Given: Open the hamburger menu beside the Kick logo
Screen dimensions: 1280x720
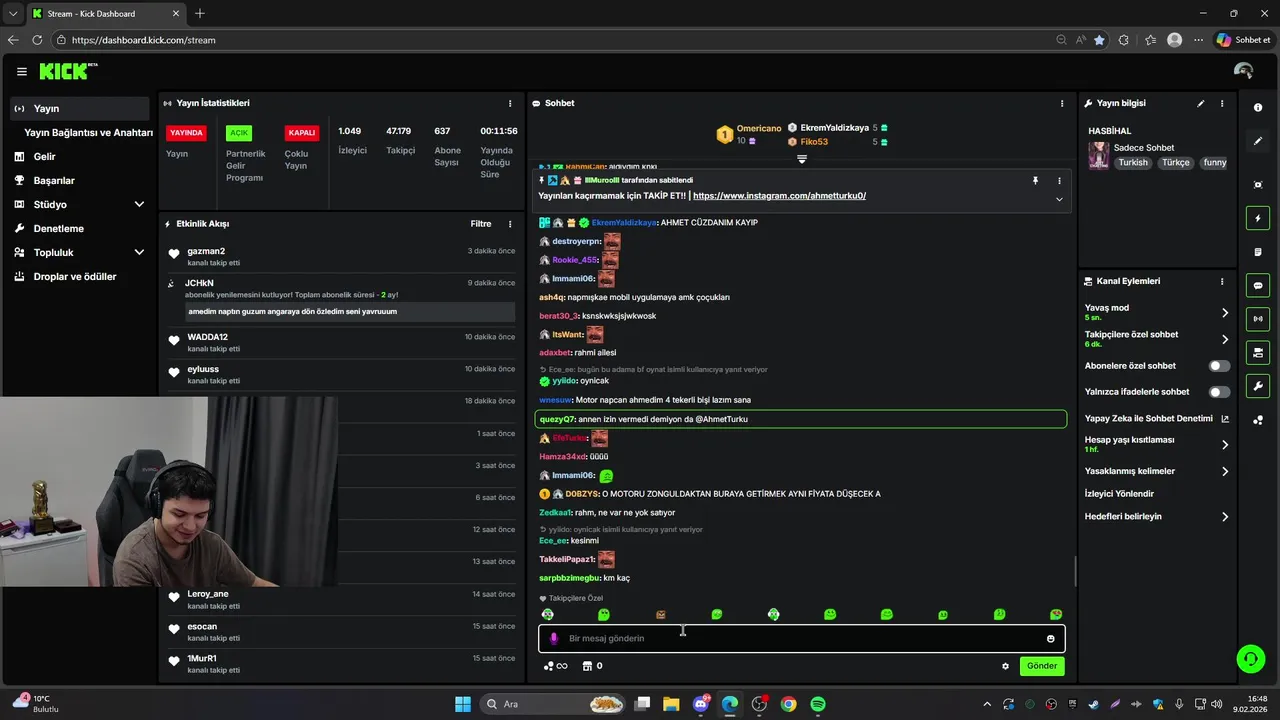Looking at the screenshot, I should [x=22, y=72].
